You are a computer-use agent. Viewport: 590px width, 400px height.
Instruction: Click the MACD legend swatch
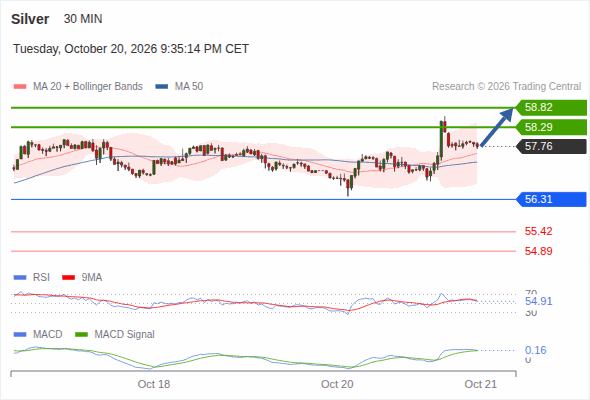20,335
